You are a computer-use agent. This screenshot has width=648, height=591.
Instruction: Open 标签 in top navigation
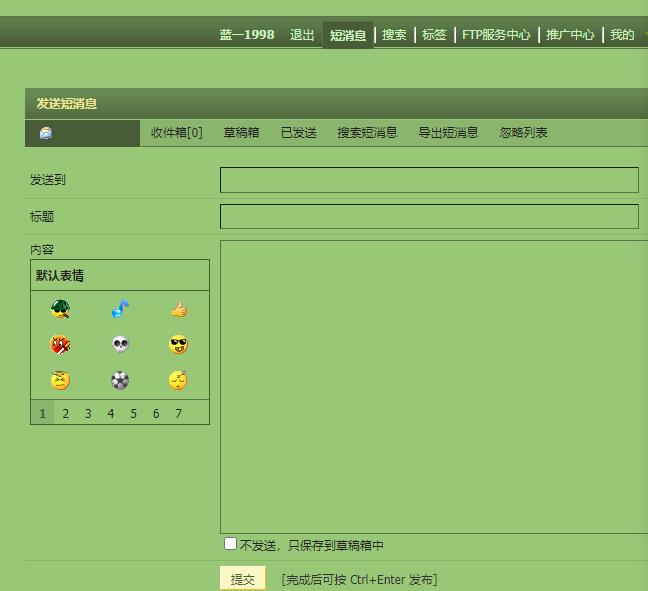434,35
